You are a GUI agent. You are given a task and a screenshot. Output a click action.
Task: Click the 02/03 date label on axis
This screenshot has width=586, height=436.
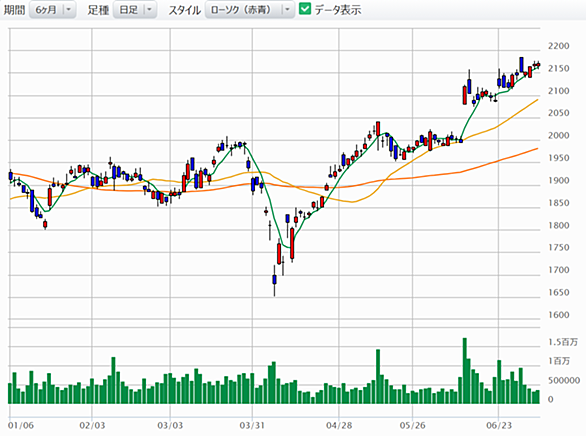point(92,425)
